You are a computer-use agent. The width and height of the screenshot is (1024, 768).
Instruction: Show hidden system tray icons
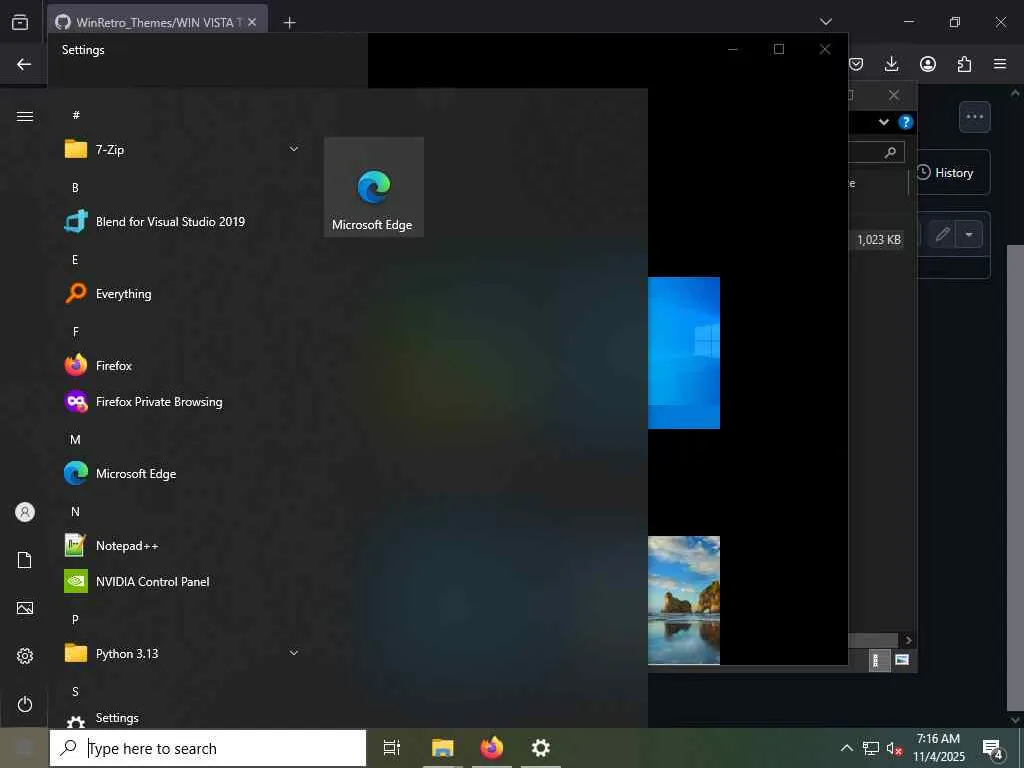(x=846, y=748)
